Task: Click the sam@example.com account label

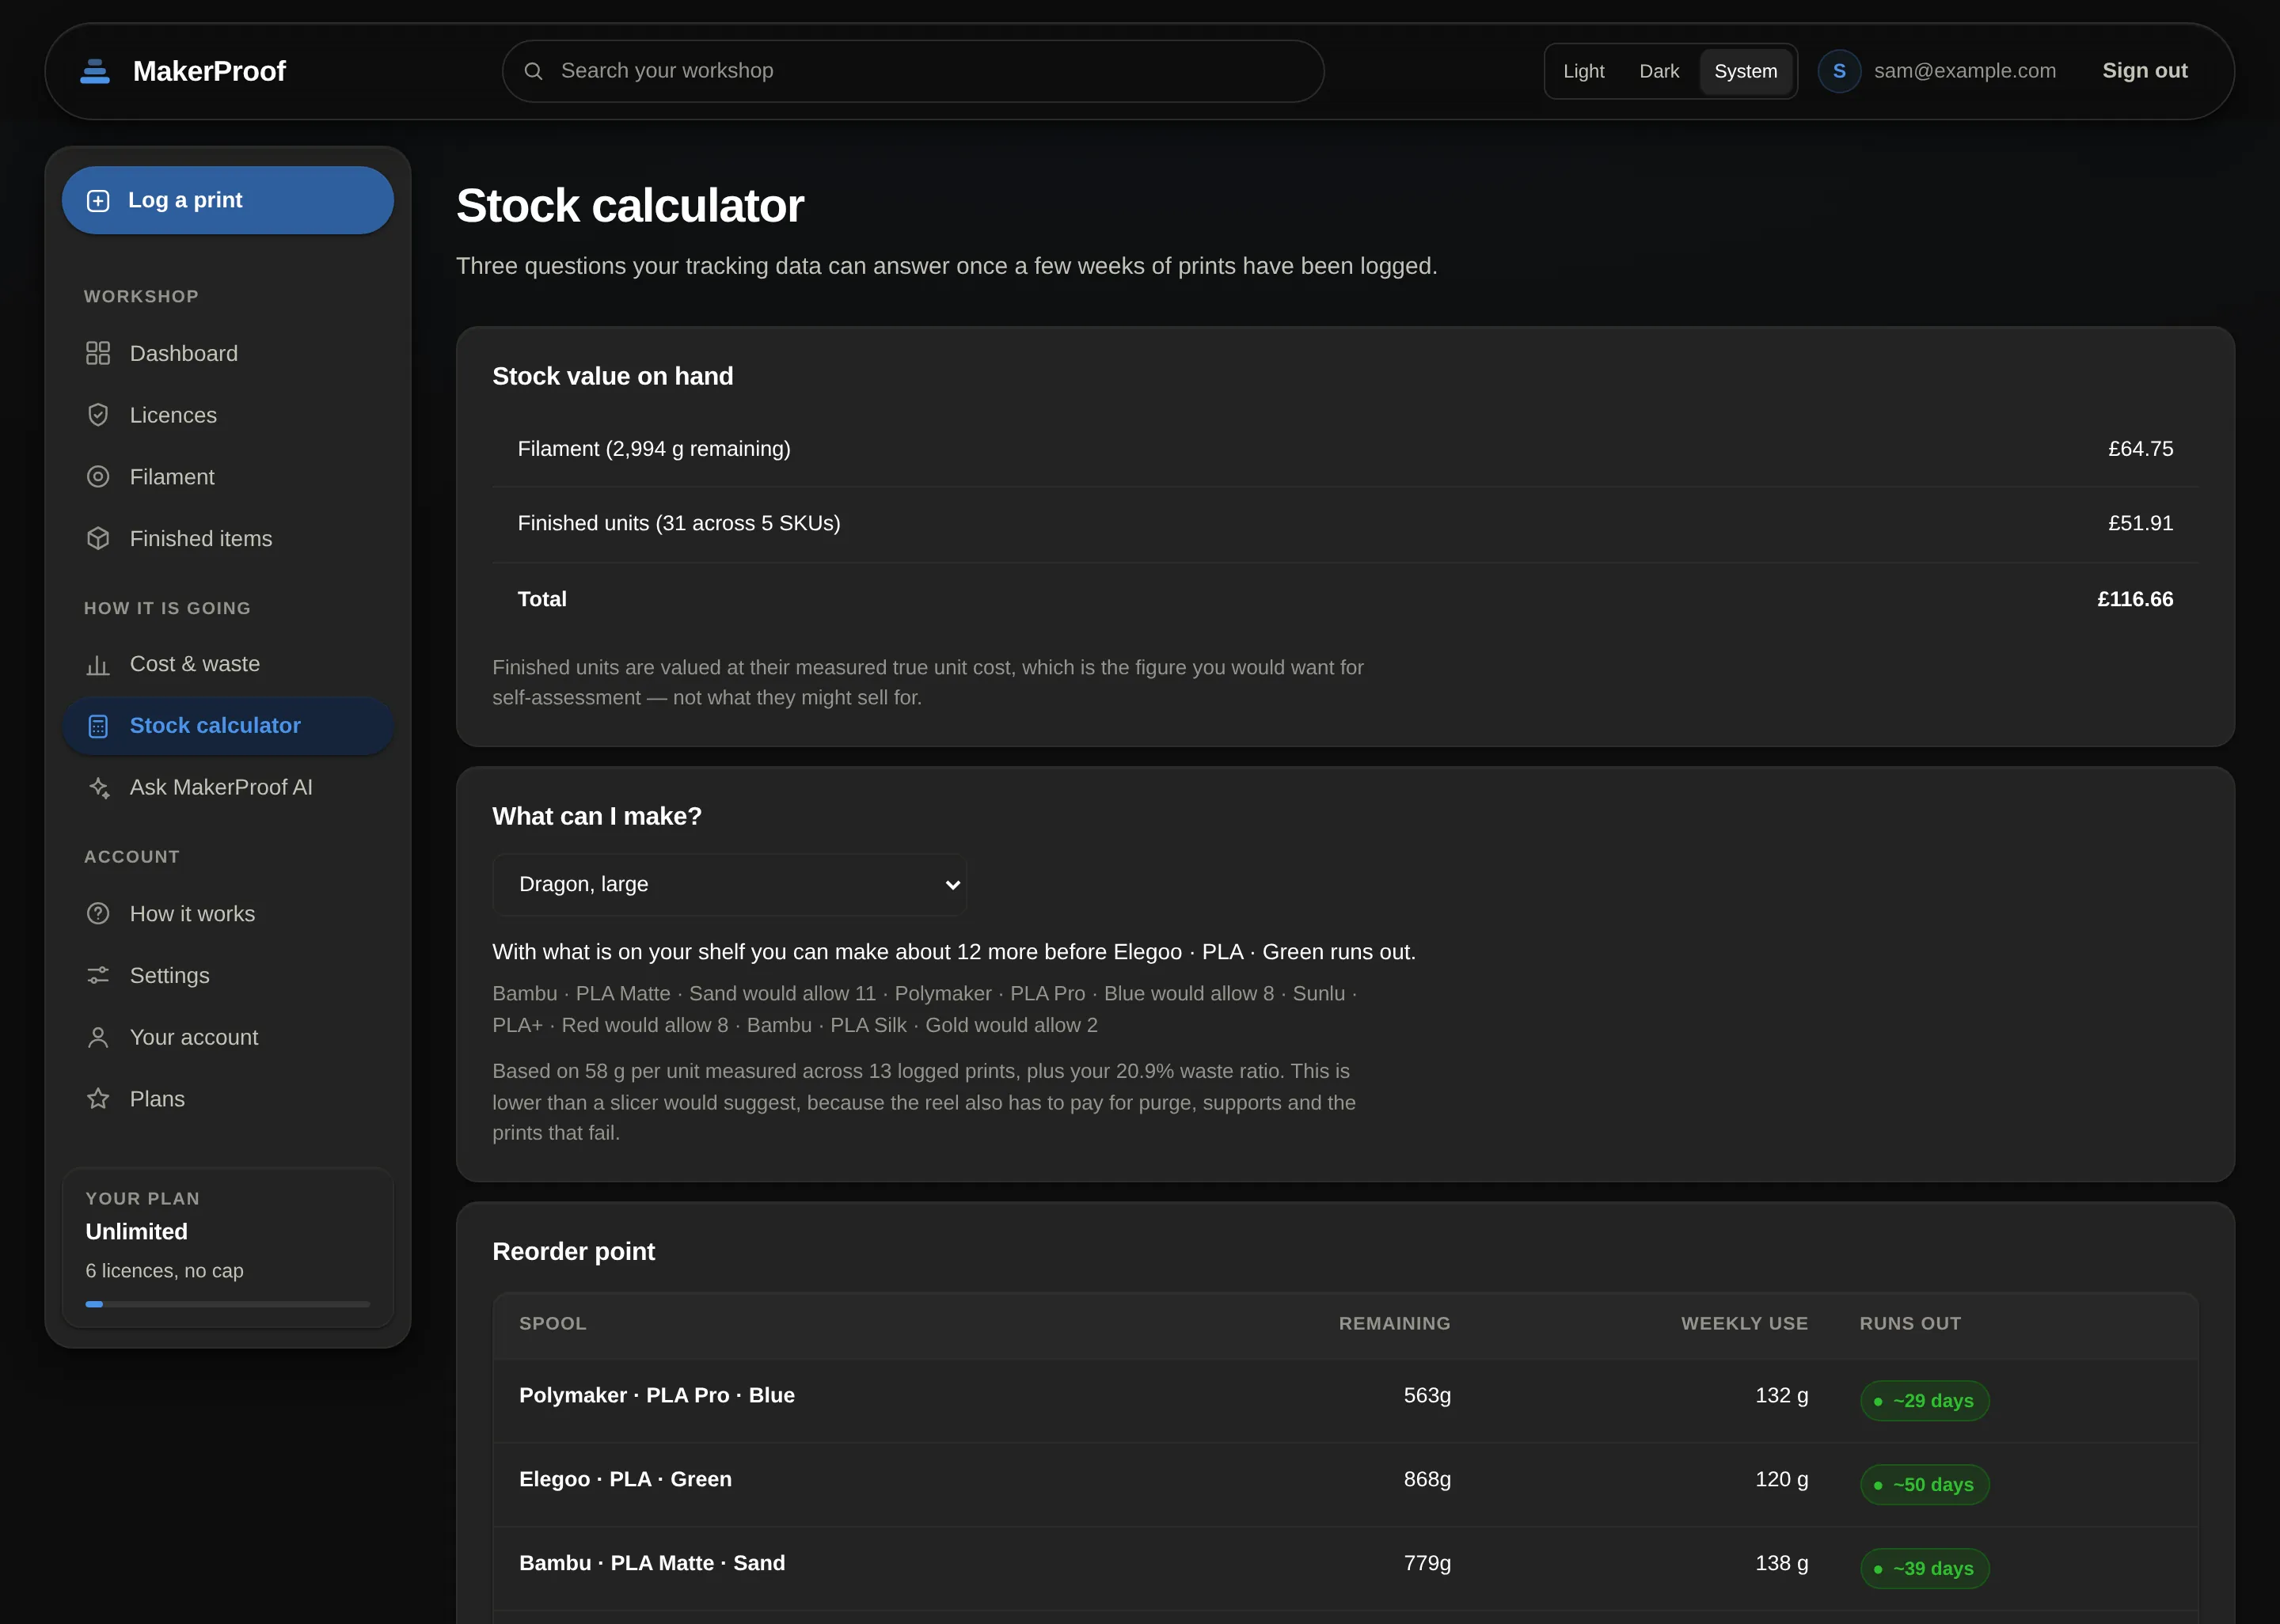Action: coord(1964,71)
